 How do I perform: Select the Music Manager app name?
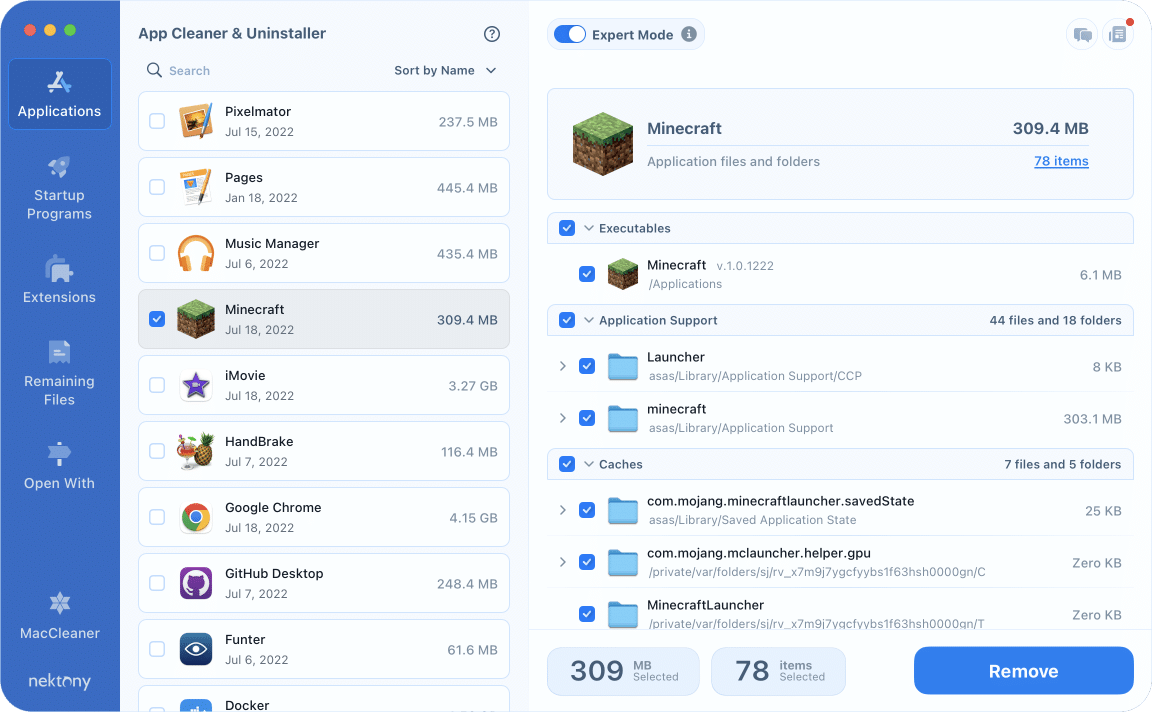pos(272,243)
